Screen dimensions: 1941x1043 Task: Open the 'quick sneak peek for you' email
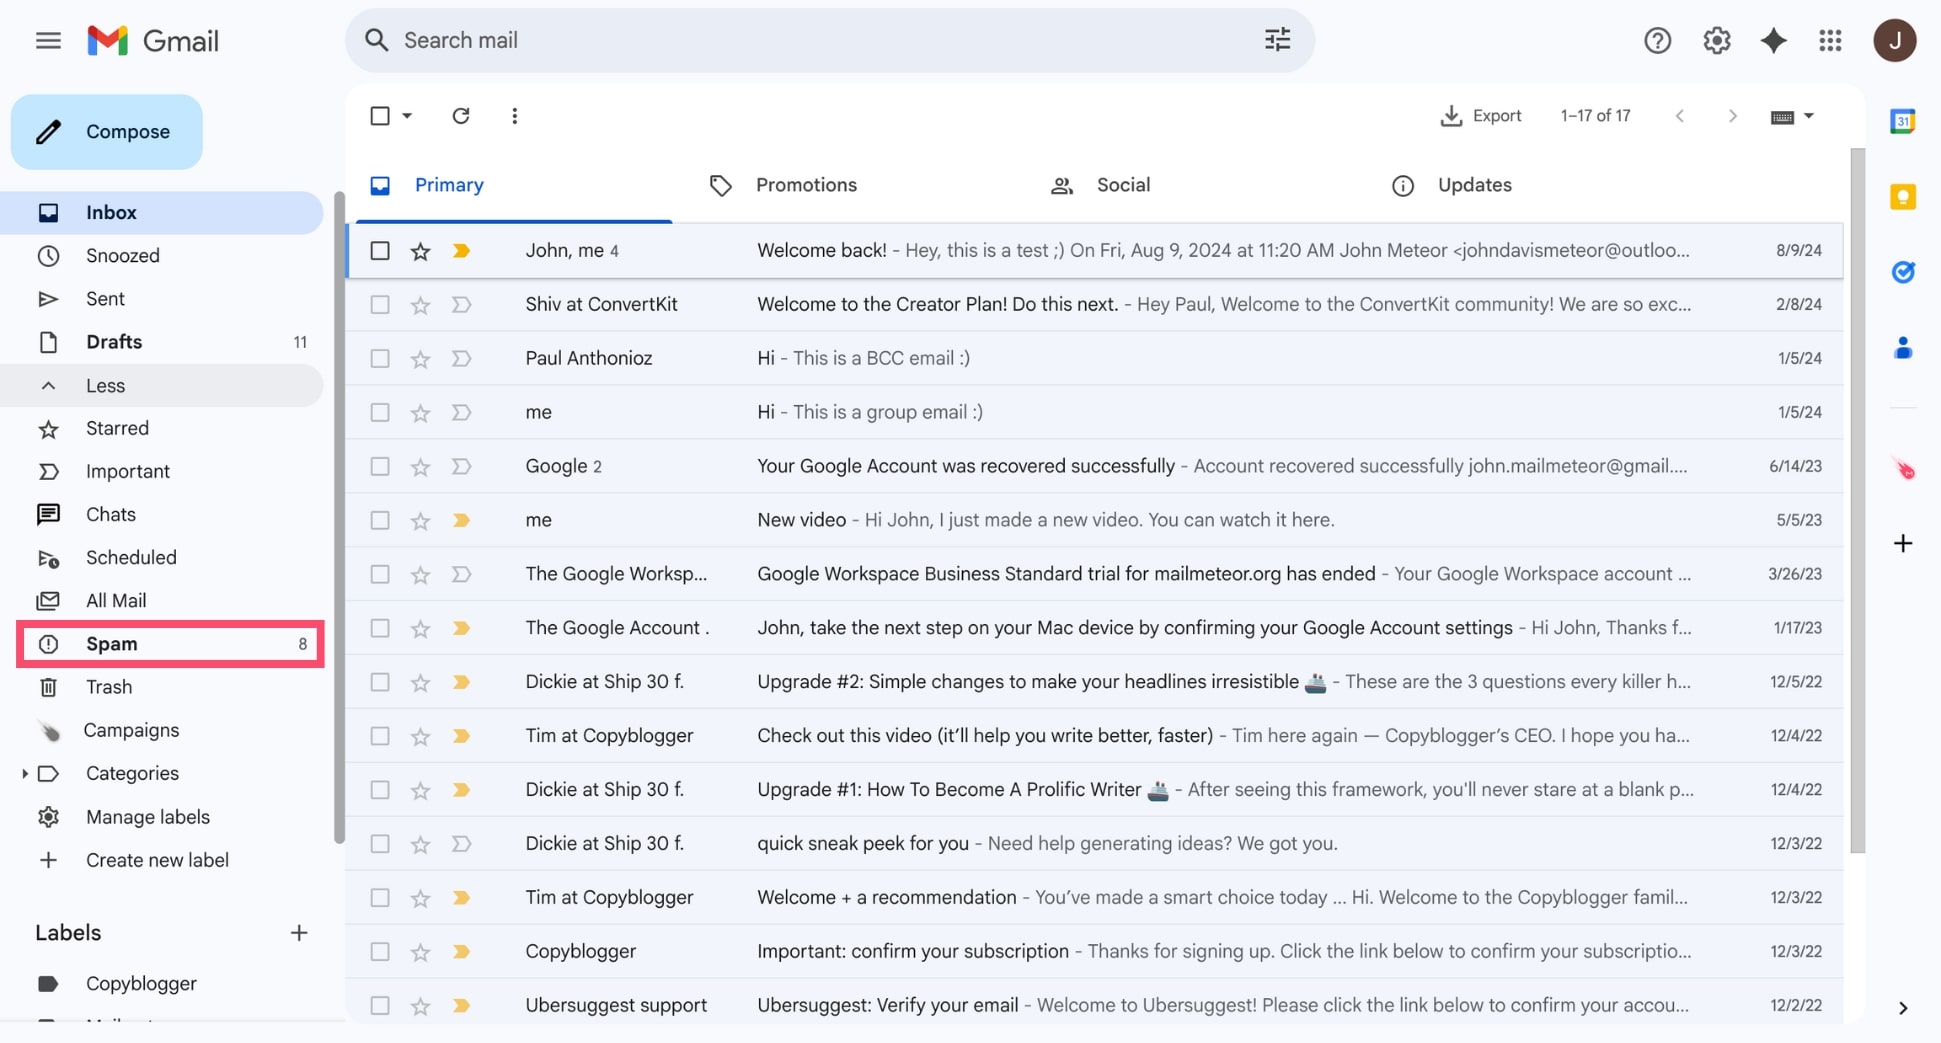[1095, 844]
